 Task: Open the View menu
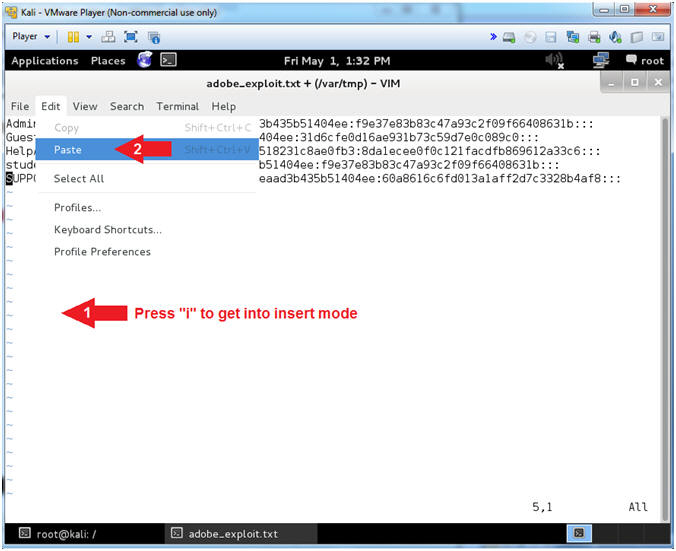[x=85, y=106]
